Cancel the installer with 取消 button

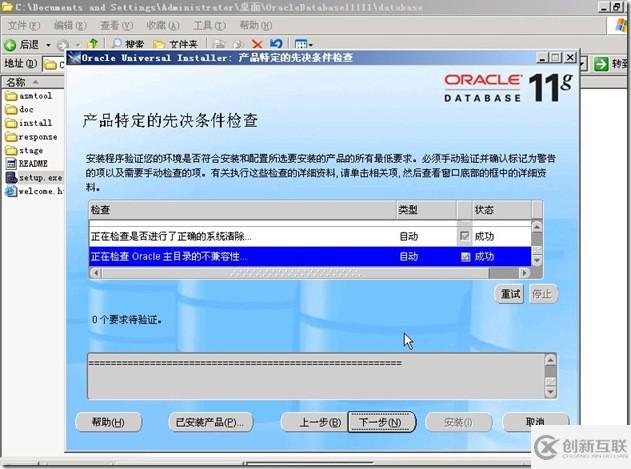pos(536,421)
